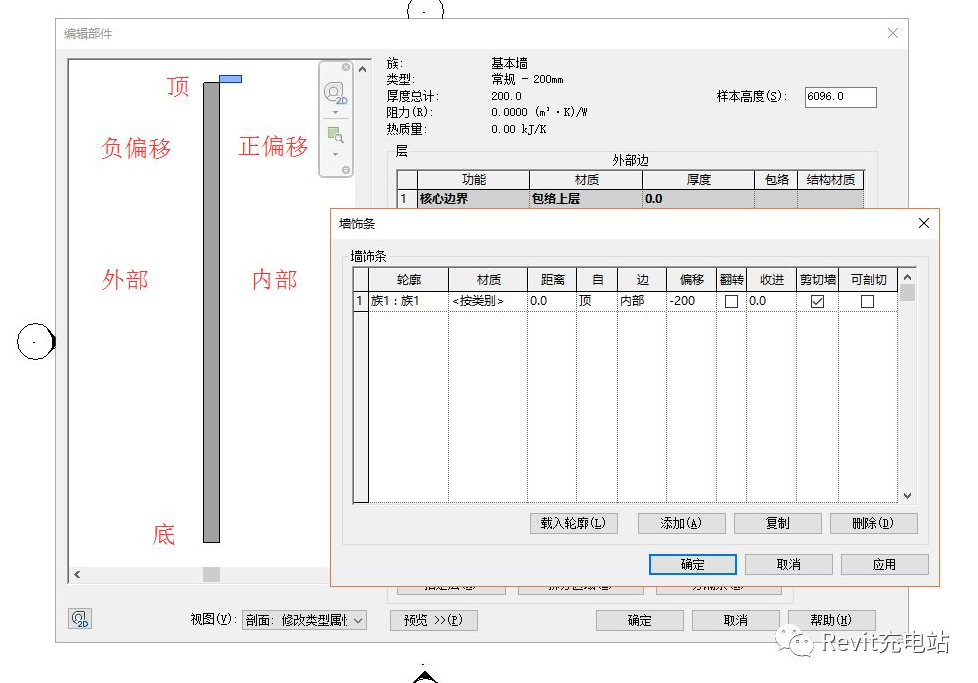The height and width of the screenshot is (683, 978).
Task: Click the 载入轮廓(L) button
Action: coord(573,523)
